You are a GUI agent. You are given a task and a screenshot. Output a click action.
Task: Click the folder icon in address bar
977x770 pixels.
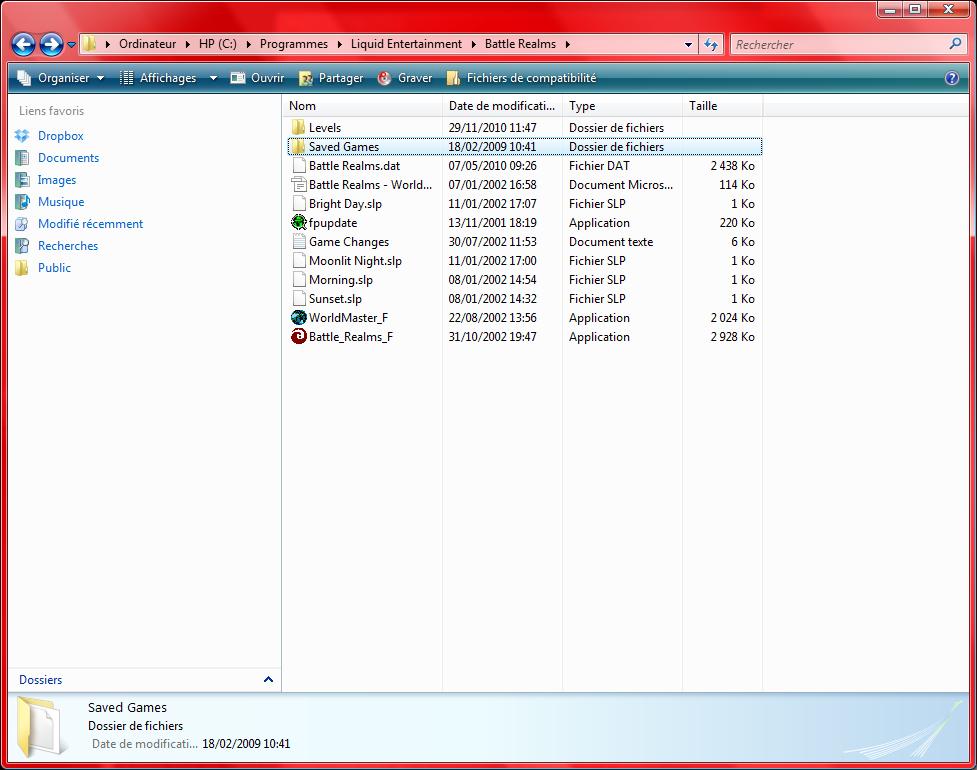pyautogui.click(x=90, y=44)
